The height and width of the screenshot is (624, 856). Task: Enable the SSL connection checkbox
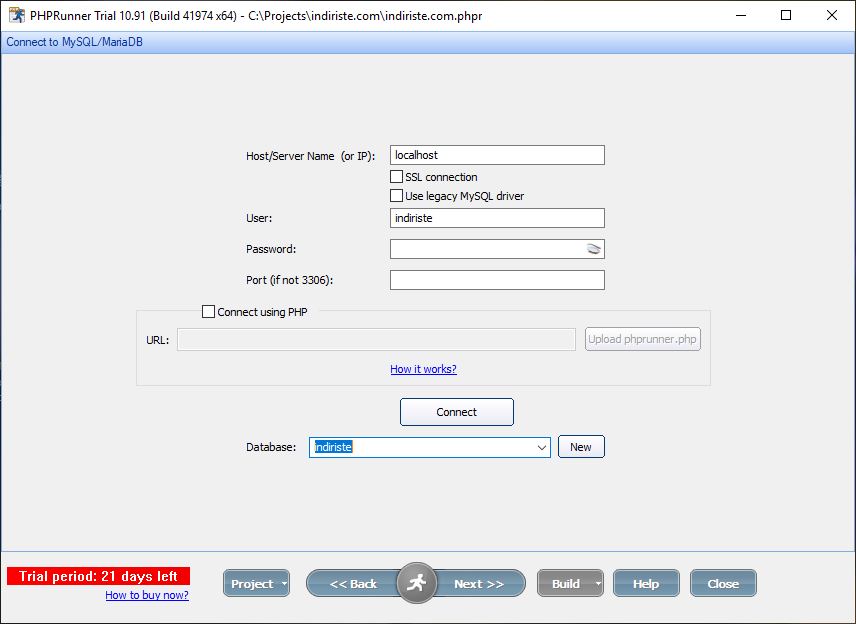tap(396, 177)
